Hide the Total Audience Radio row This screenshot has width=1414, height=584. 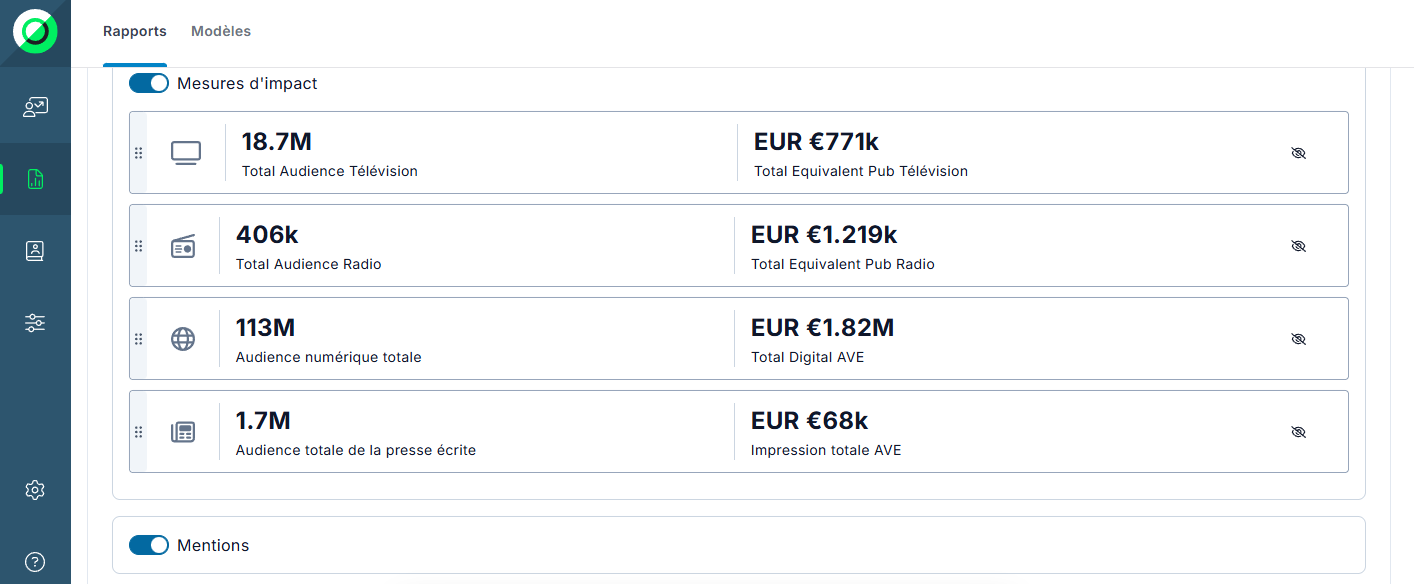click(x=1298, y=246)
